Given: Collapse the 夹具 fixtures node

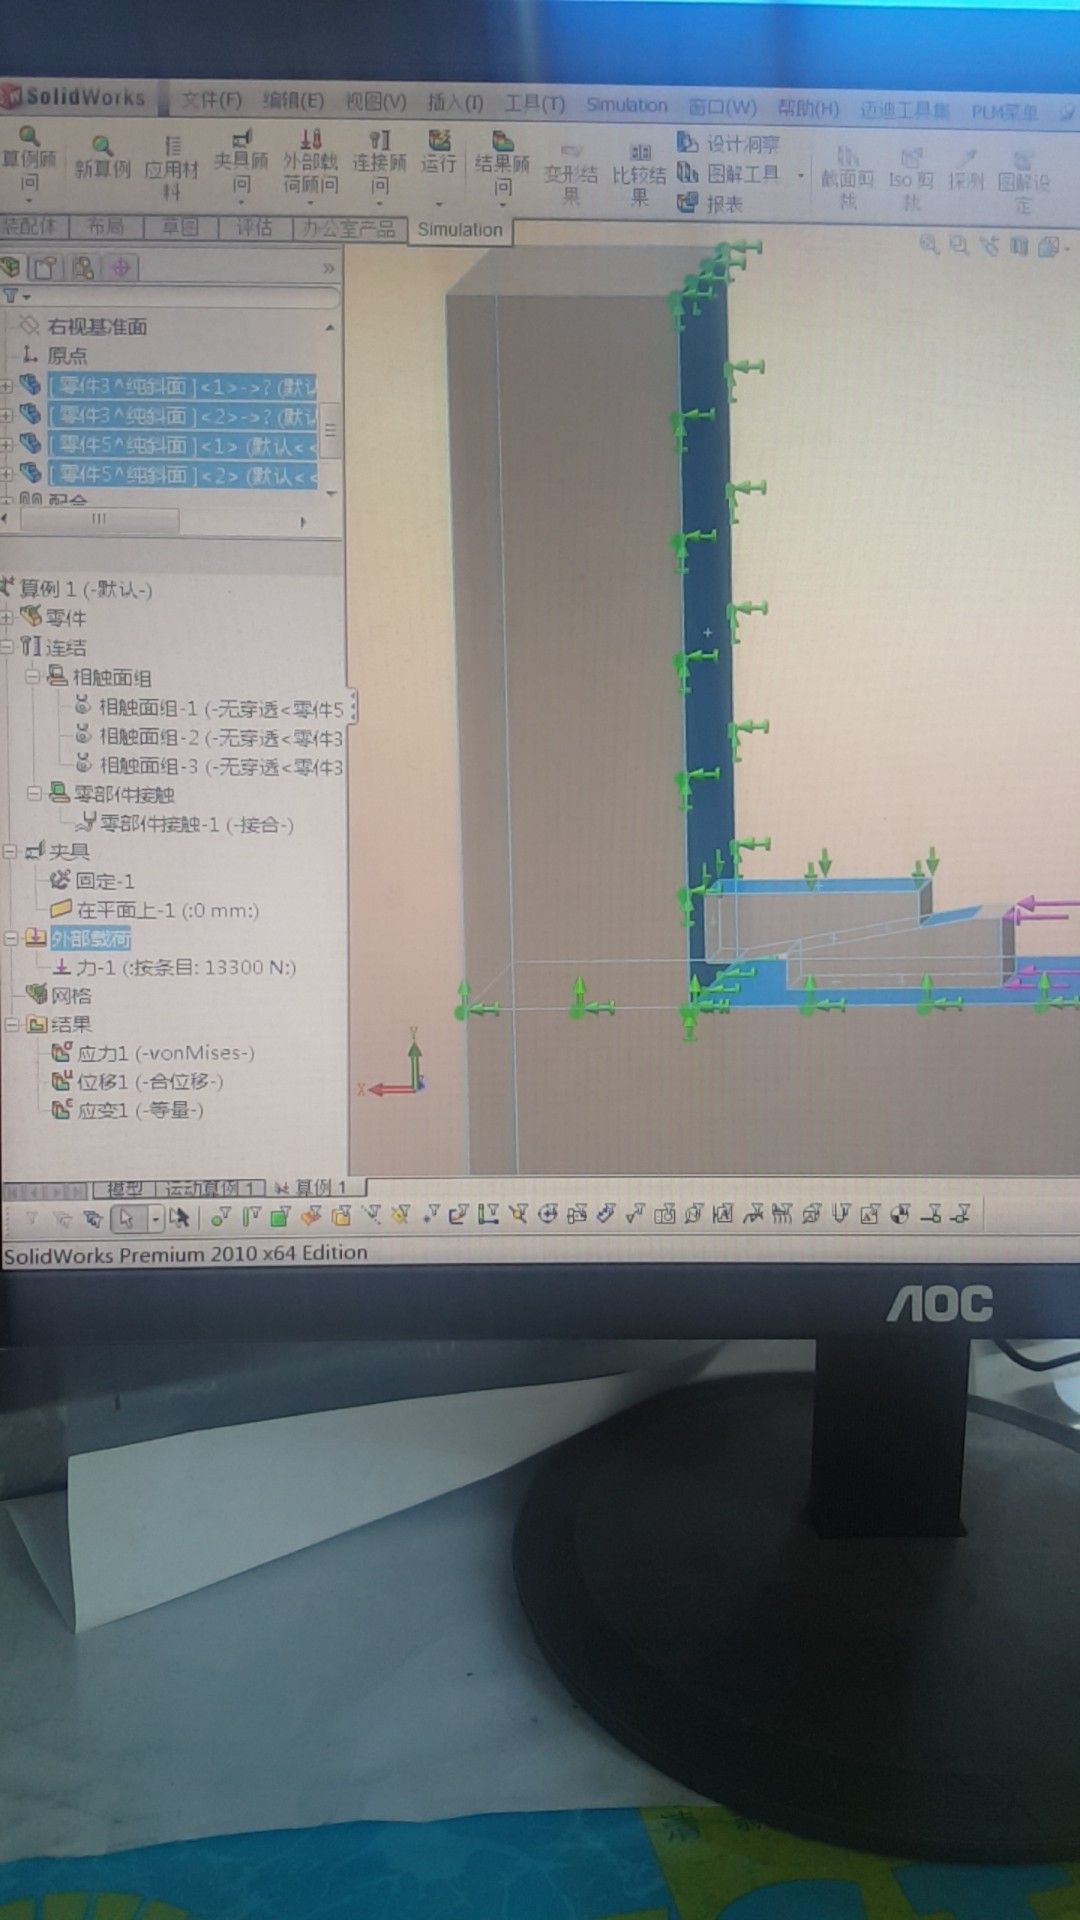Looking at the screenshot, I should pyautogui.click(x=9, y=852).
